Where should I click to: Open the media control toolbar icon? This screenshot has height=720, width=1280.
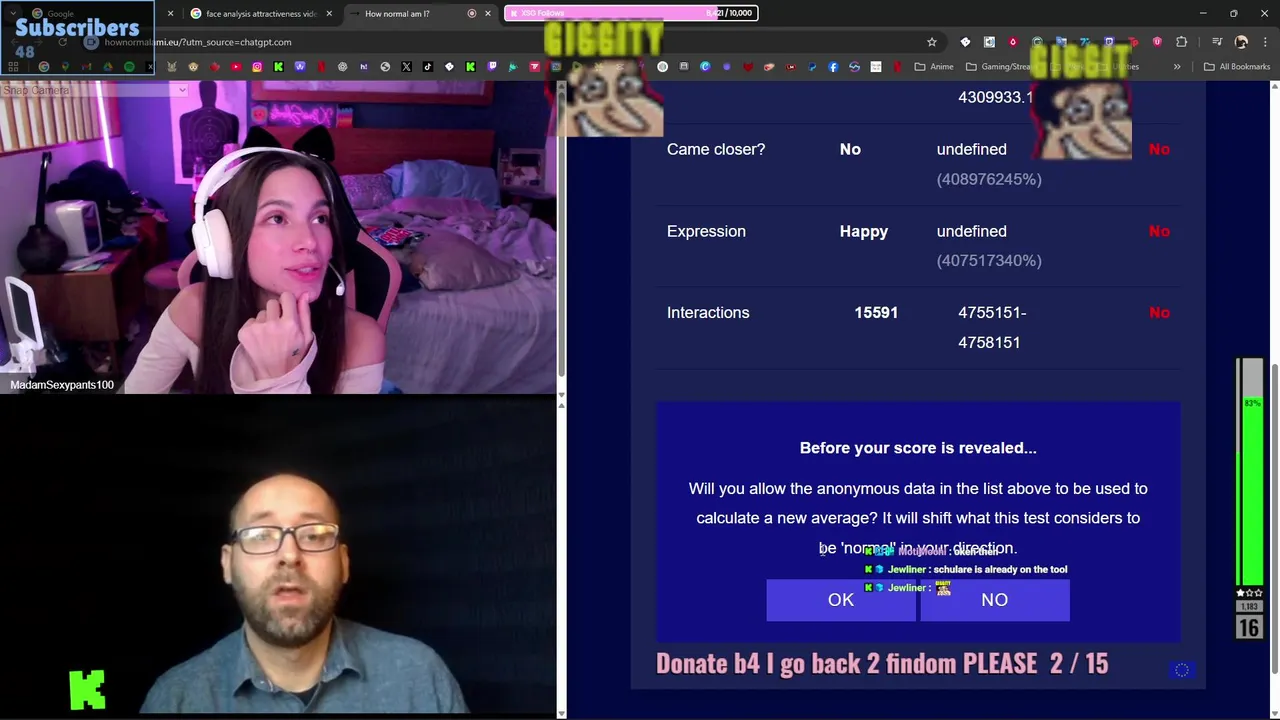tap(1217, 42)
